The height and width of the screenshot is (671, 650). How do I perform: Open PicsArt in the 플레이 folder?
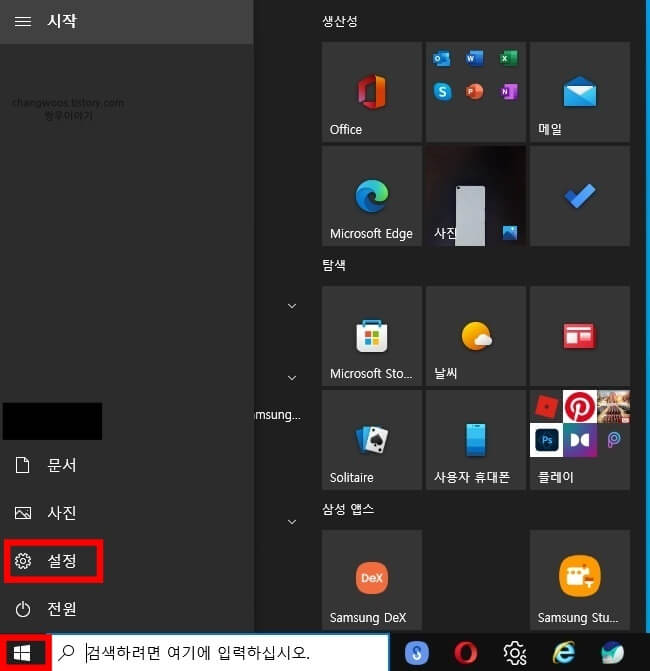(x=613, y=440)
